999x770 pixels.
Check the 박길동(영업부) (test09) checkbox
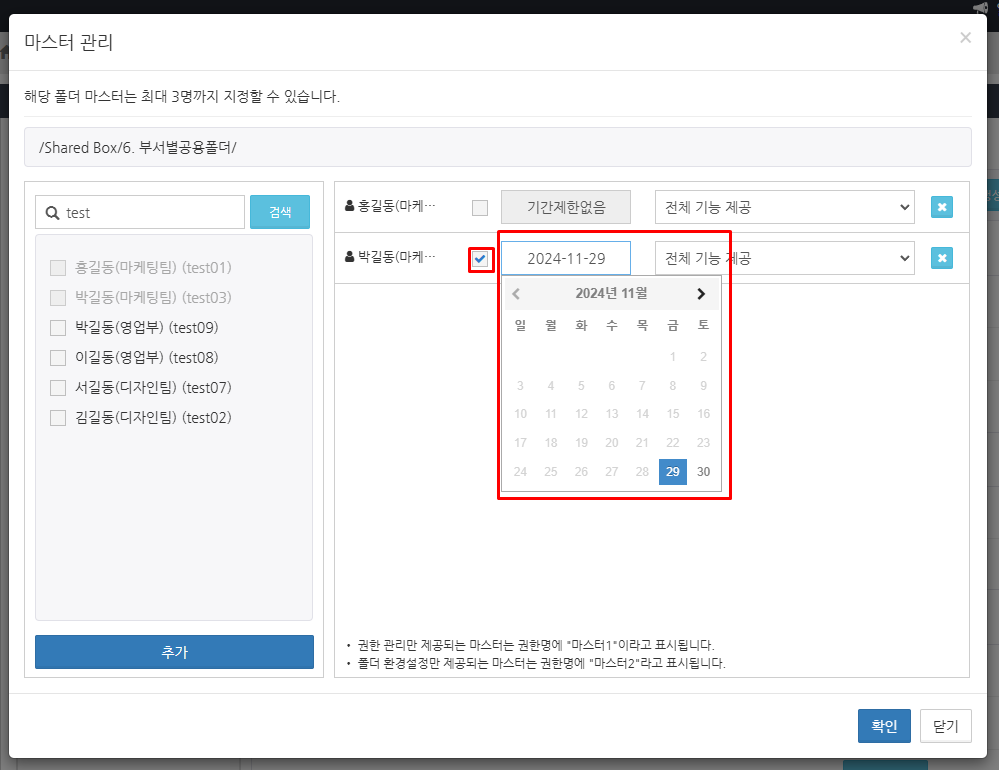tap(58, 328)
